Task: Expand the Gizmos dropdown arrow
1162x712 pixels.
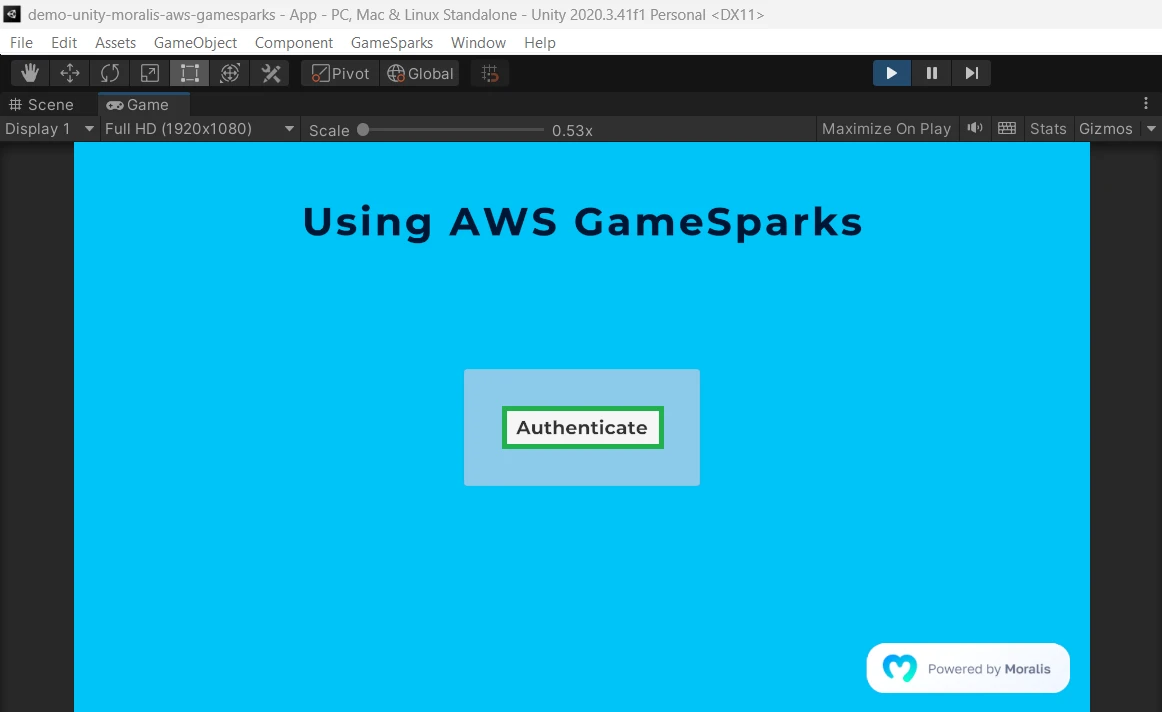Action: coord(1150,129)
